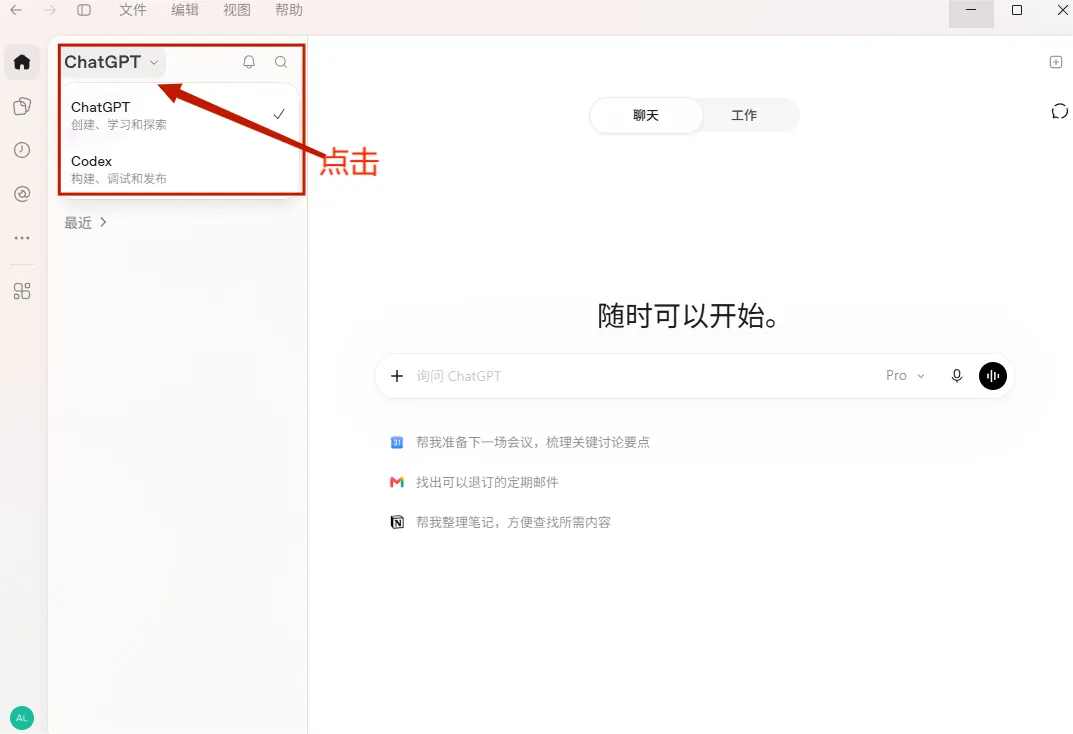The width and height of the screenshot is (1073, 734).
Task: Click the new chat plus icon top right
Action: (1056, 62)
